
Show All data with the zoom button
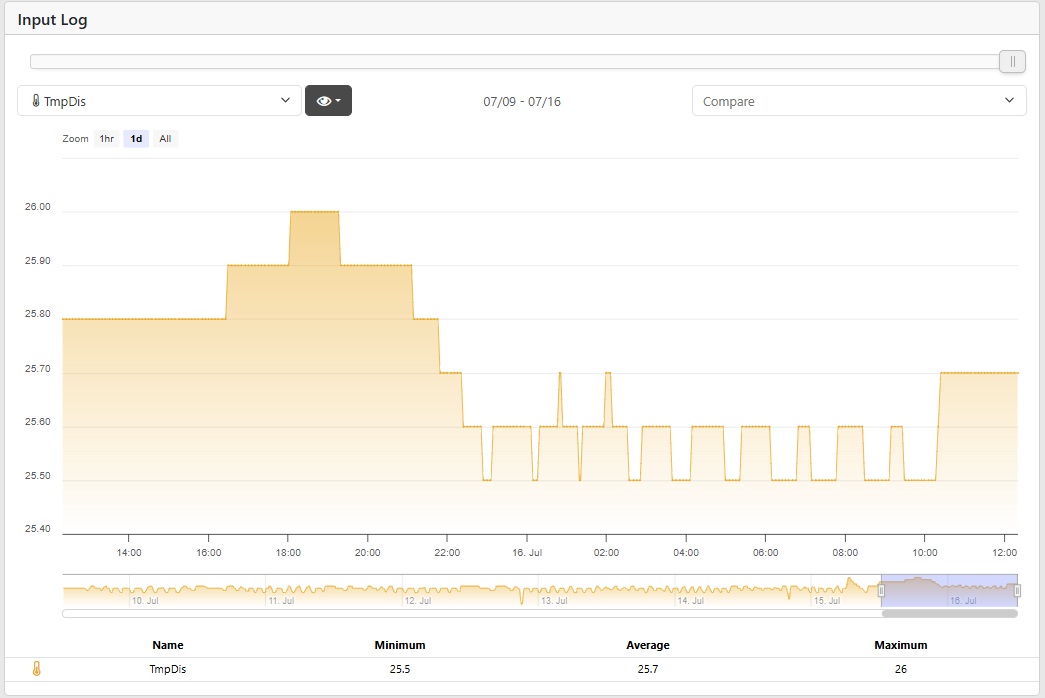point(165,139)
